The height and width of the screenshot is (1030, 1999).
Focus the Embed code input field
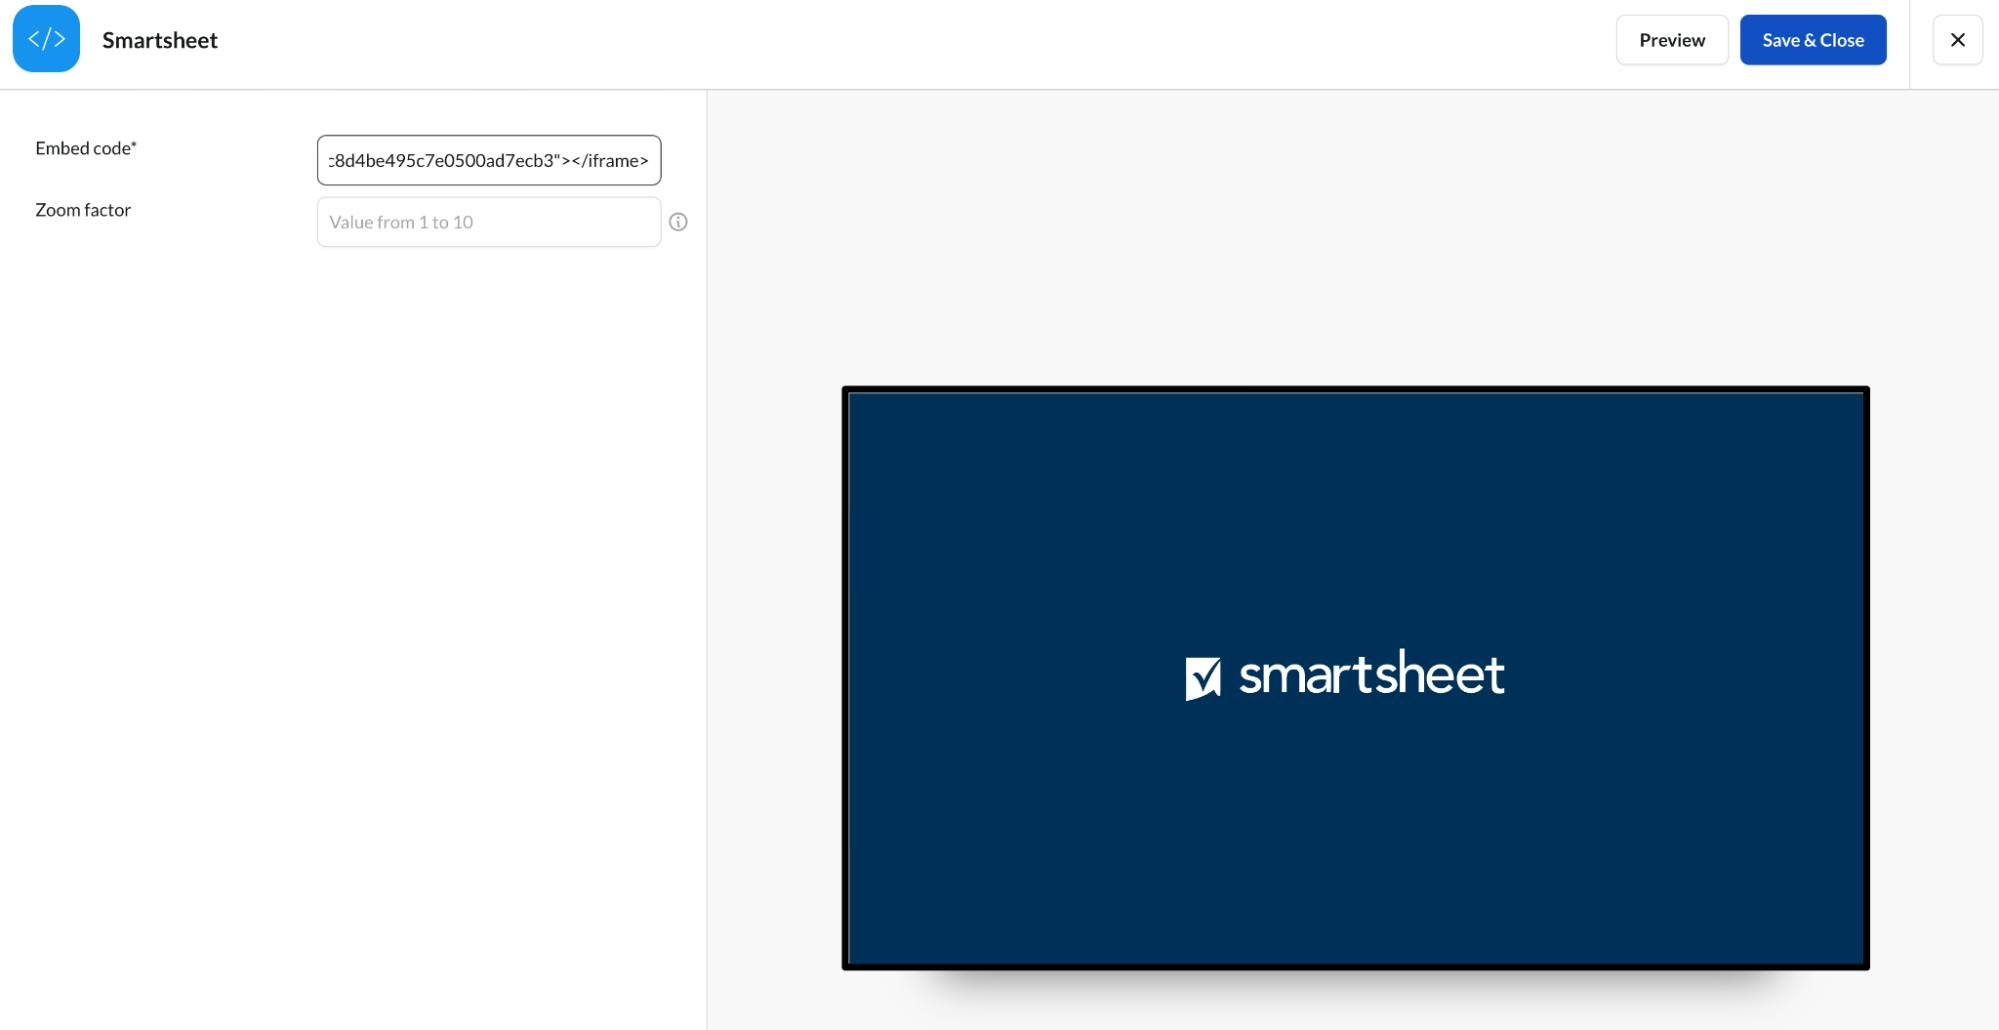tap(489, 160)
